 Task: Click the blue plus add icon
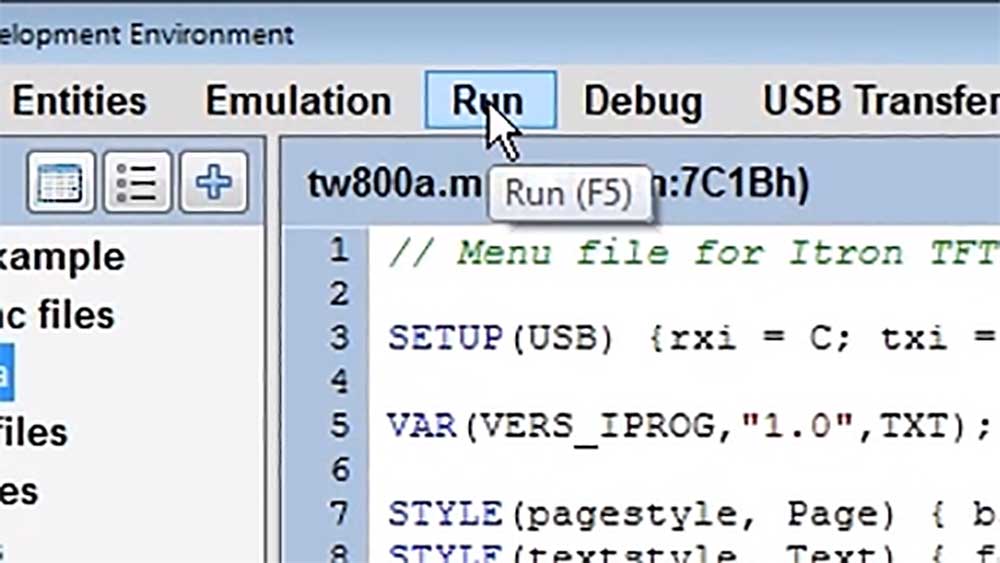click(213, 183)
